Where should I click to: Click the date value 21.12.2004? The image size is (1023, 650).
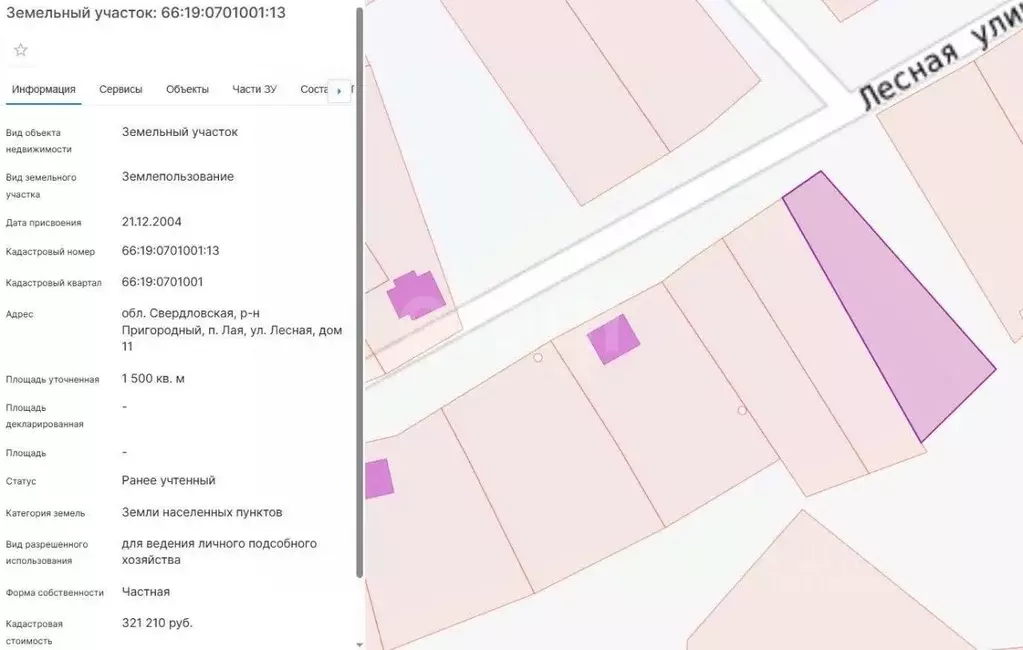[x=151, y=222]
